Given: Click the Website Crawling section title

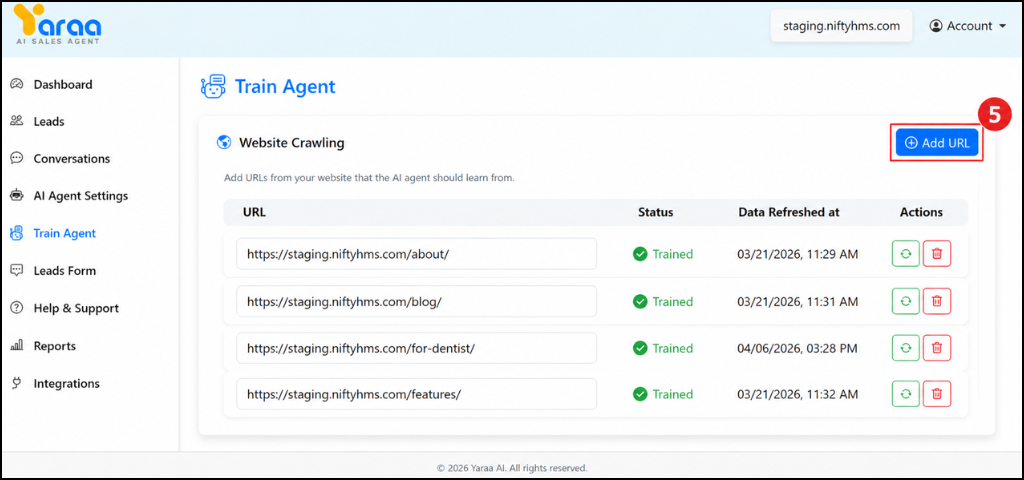Looking at the screenshot, I should 292,142.
